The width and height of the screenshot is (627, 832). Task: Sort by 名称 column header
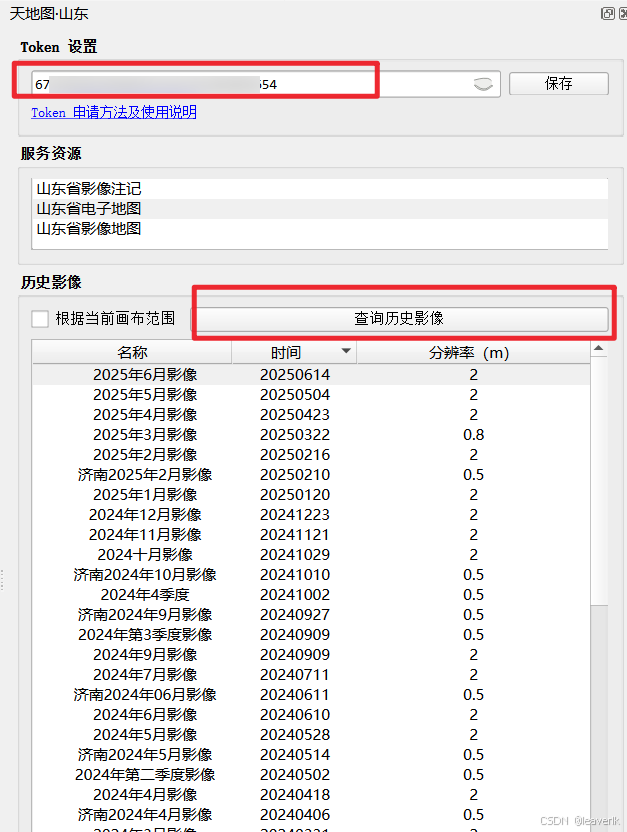(132, 352)
